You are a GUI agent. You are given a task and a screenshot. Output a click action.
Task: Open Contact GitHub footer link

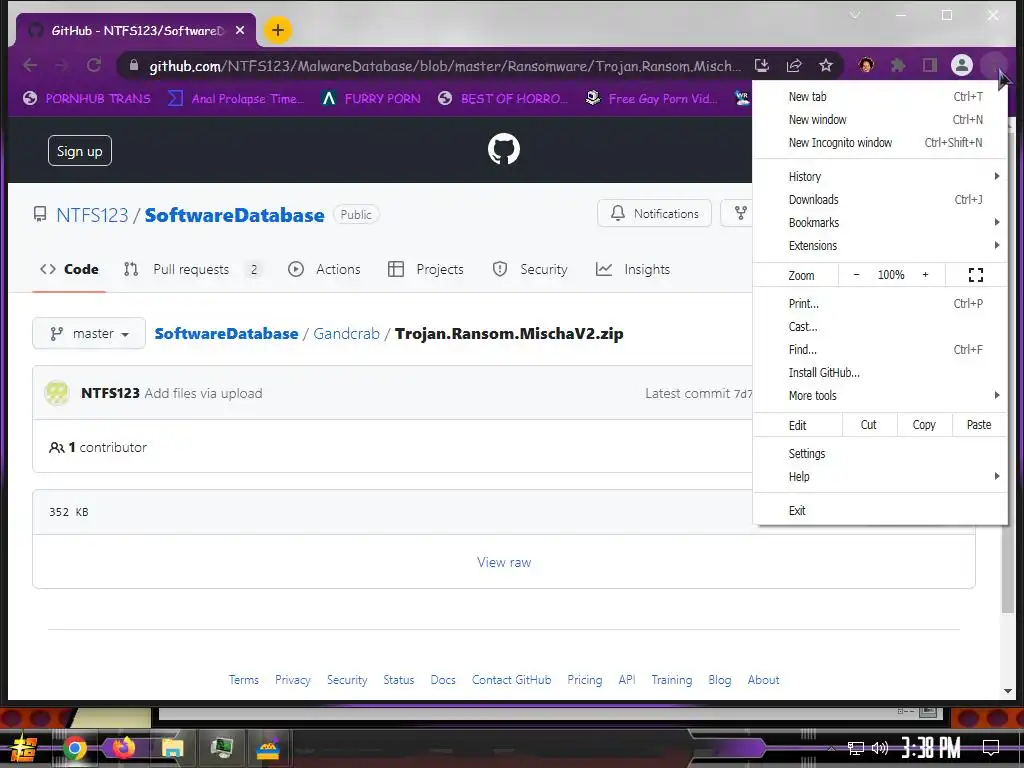pos(511,680)
